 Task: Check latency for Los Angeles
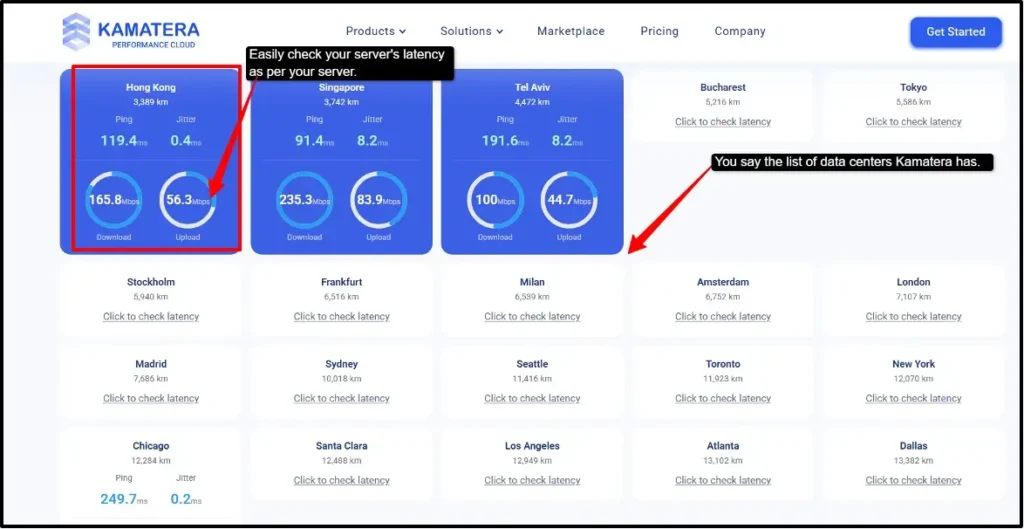pos(532,480)
